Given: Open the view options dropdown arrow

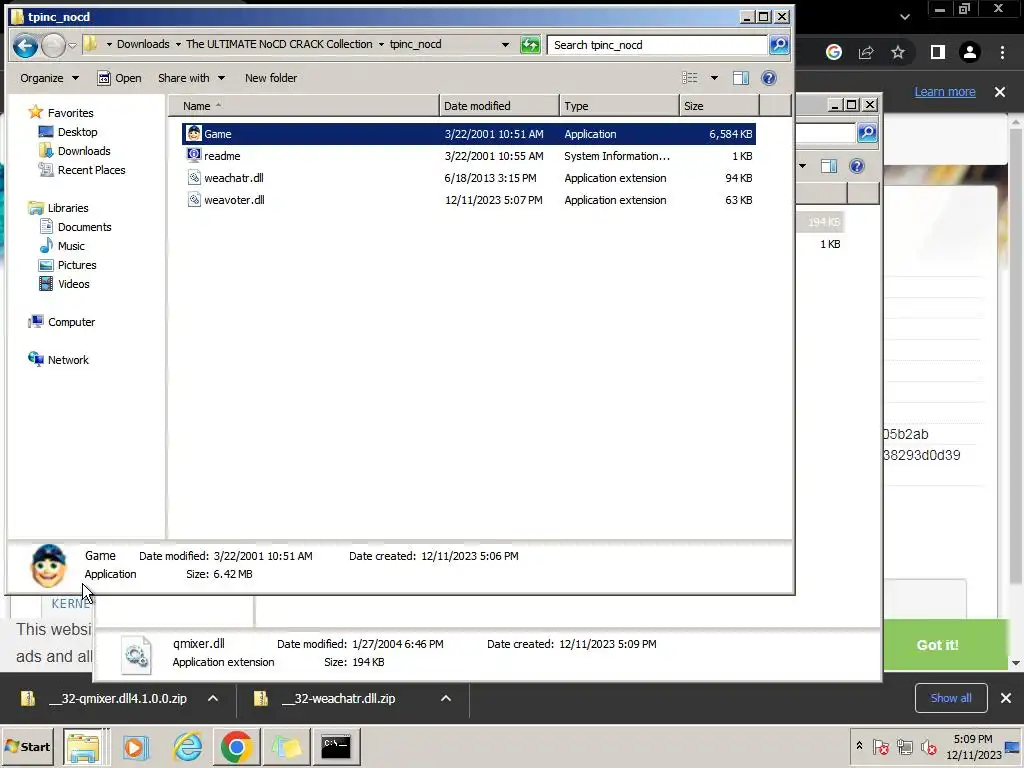Looking at the screenshot, I should [x=714, y=78].
